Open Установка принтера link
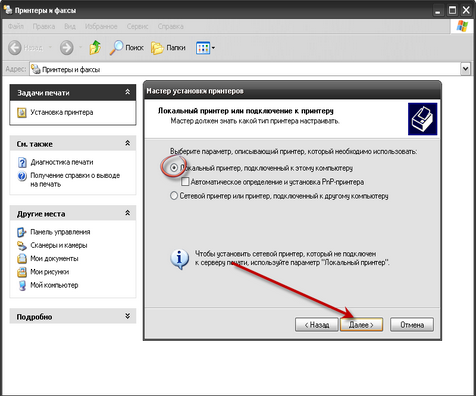Viewport: 476px width, 396px height. [x=62, y=112]
